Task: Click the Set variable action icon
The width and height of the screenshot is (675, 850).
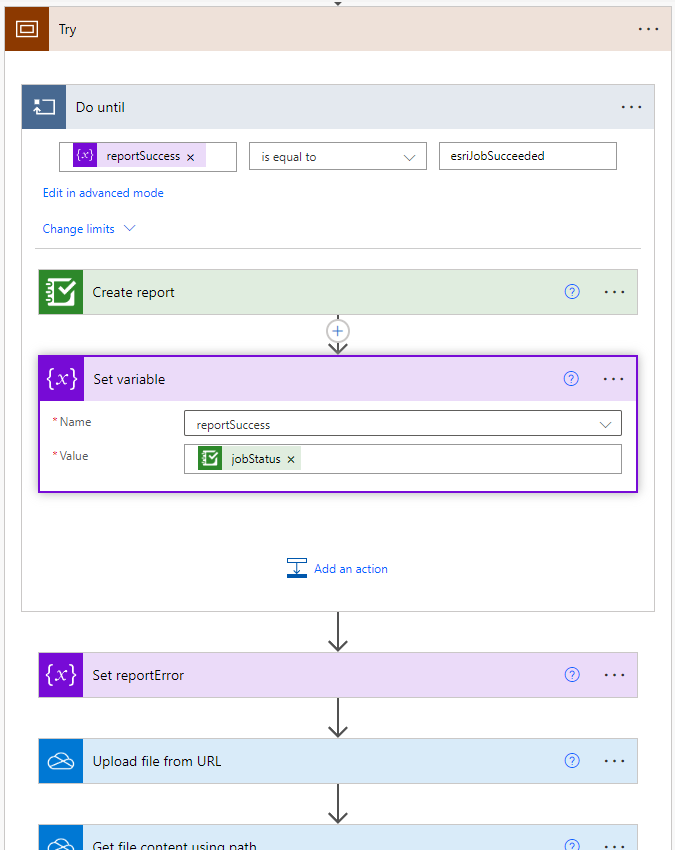Action: point(61,379)
